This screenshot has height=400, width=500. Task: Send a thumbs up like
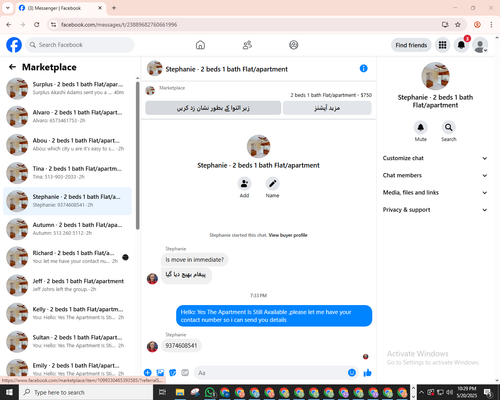[367, 373]
